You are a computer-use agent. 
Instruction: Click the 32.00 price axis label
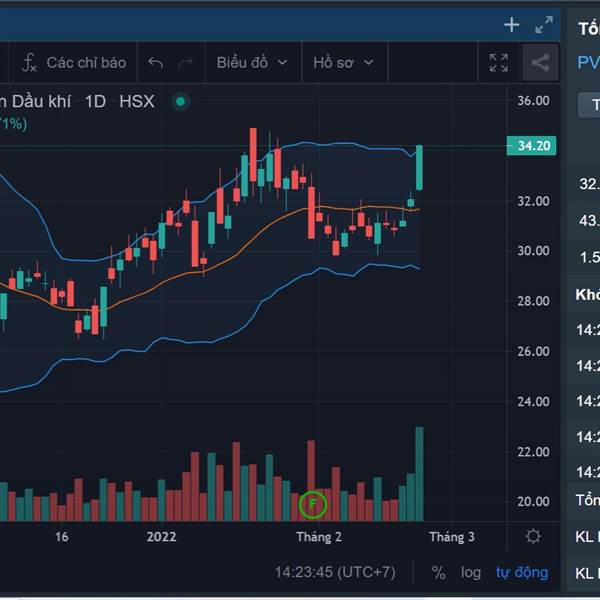[533, 201]
